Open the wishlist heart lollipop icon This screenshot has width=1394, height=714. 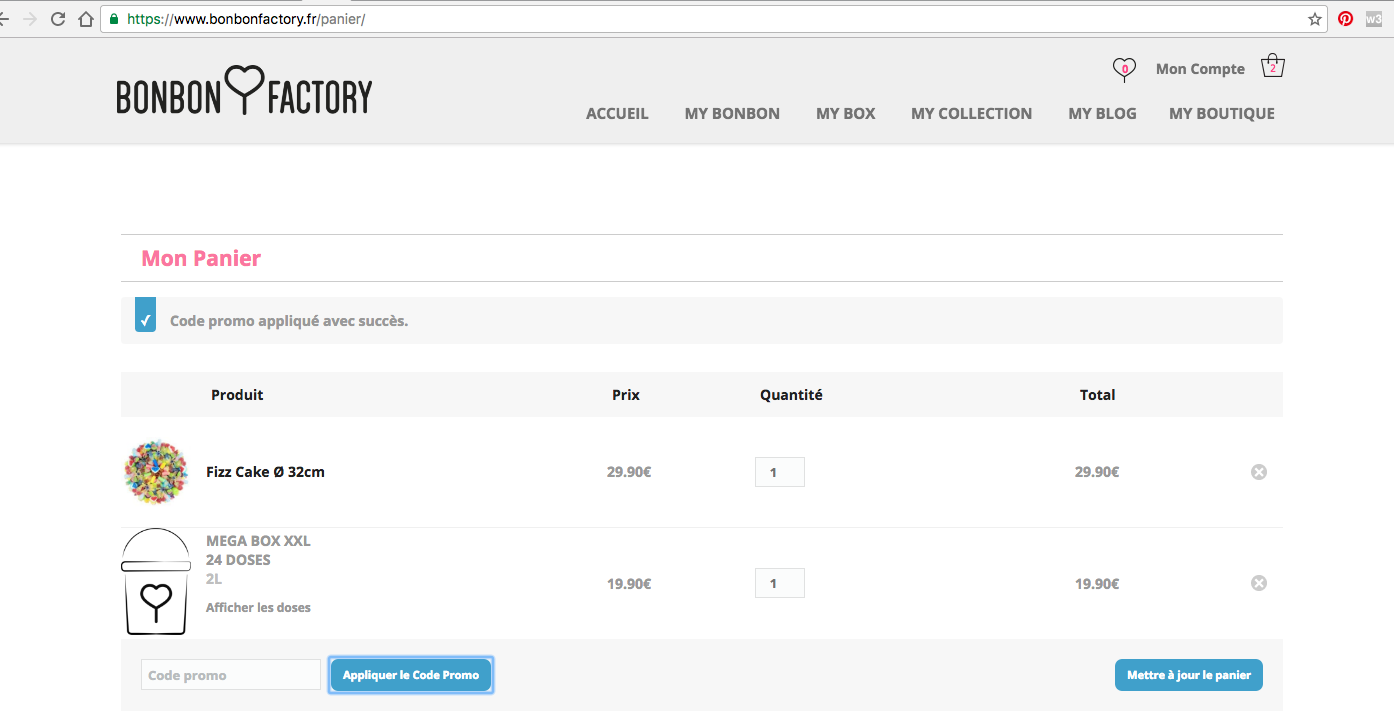point(1124,69)
